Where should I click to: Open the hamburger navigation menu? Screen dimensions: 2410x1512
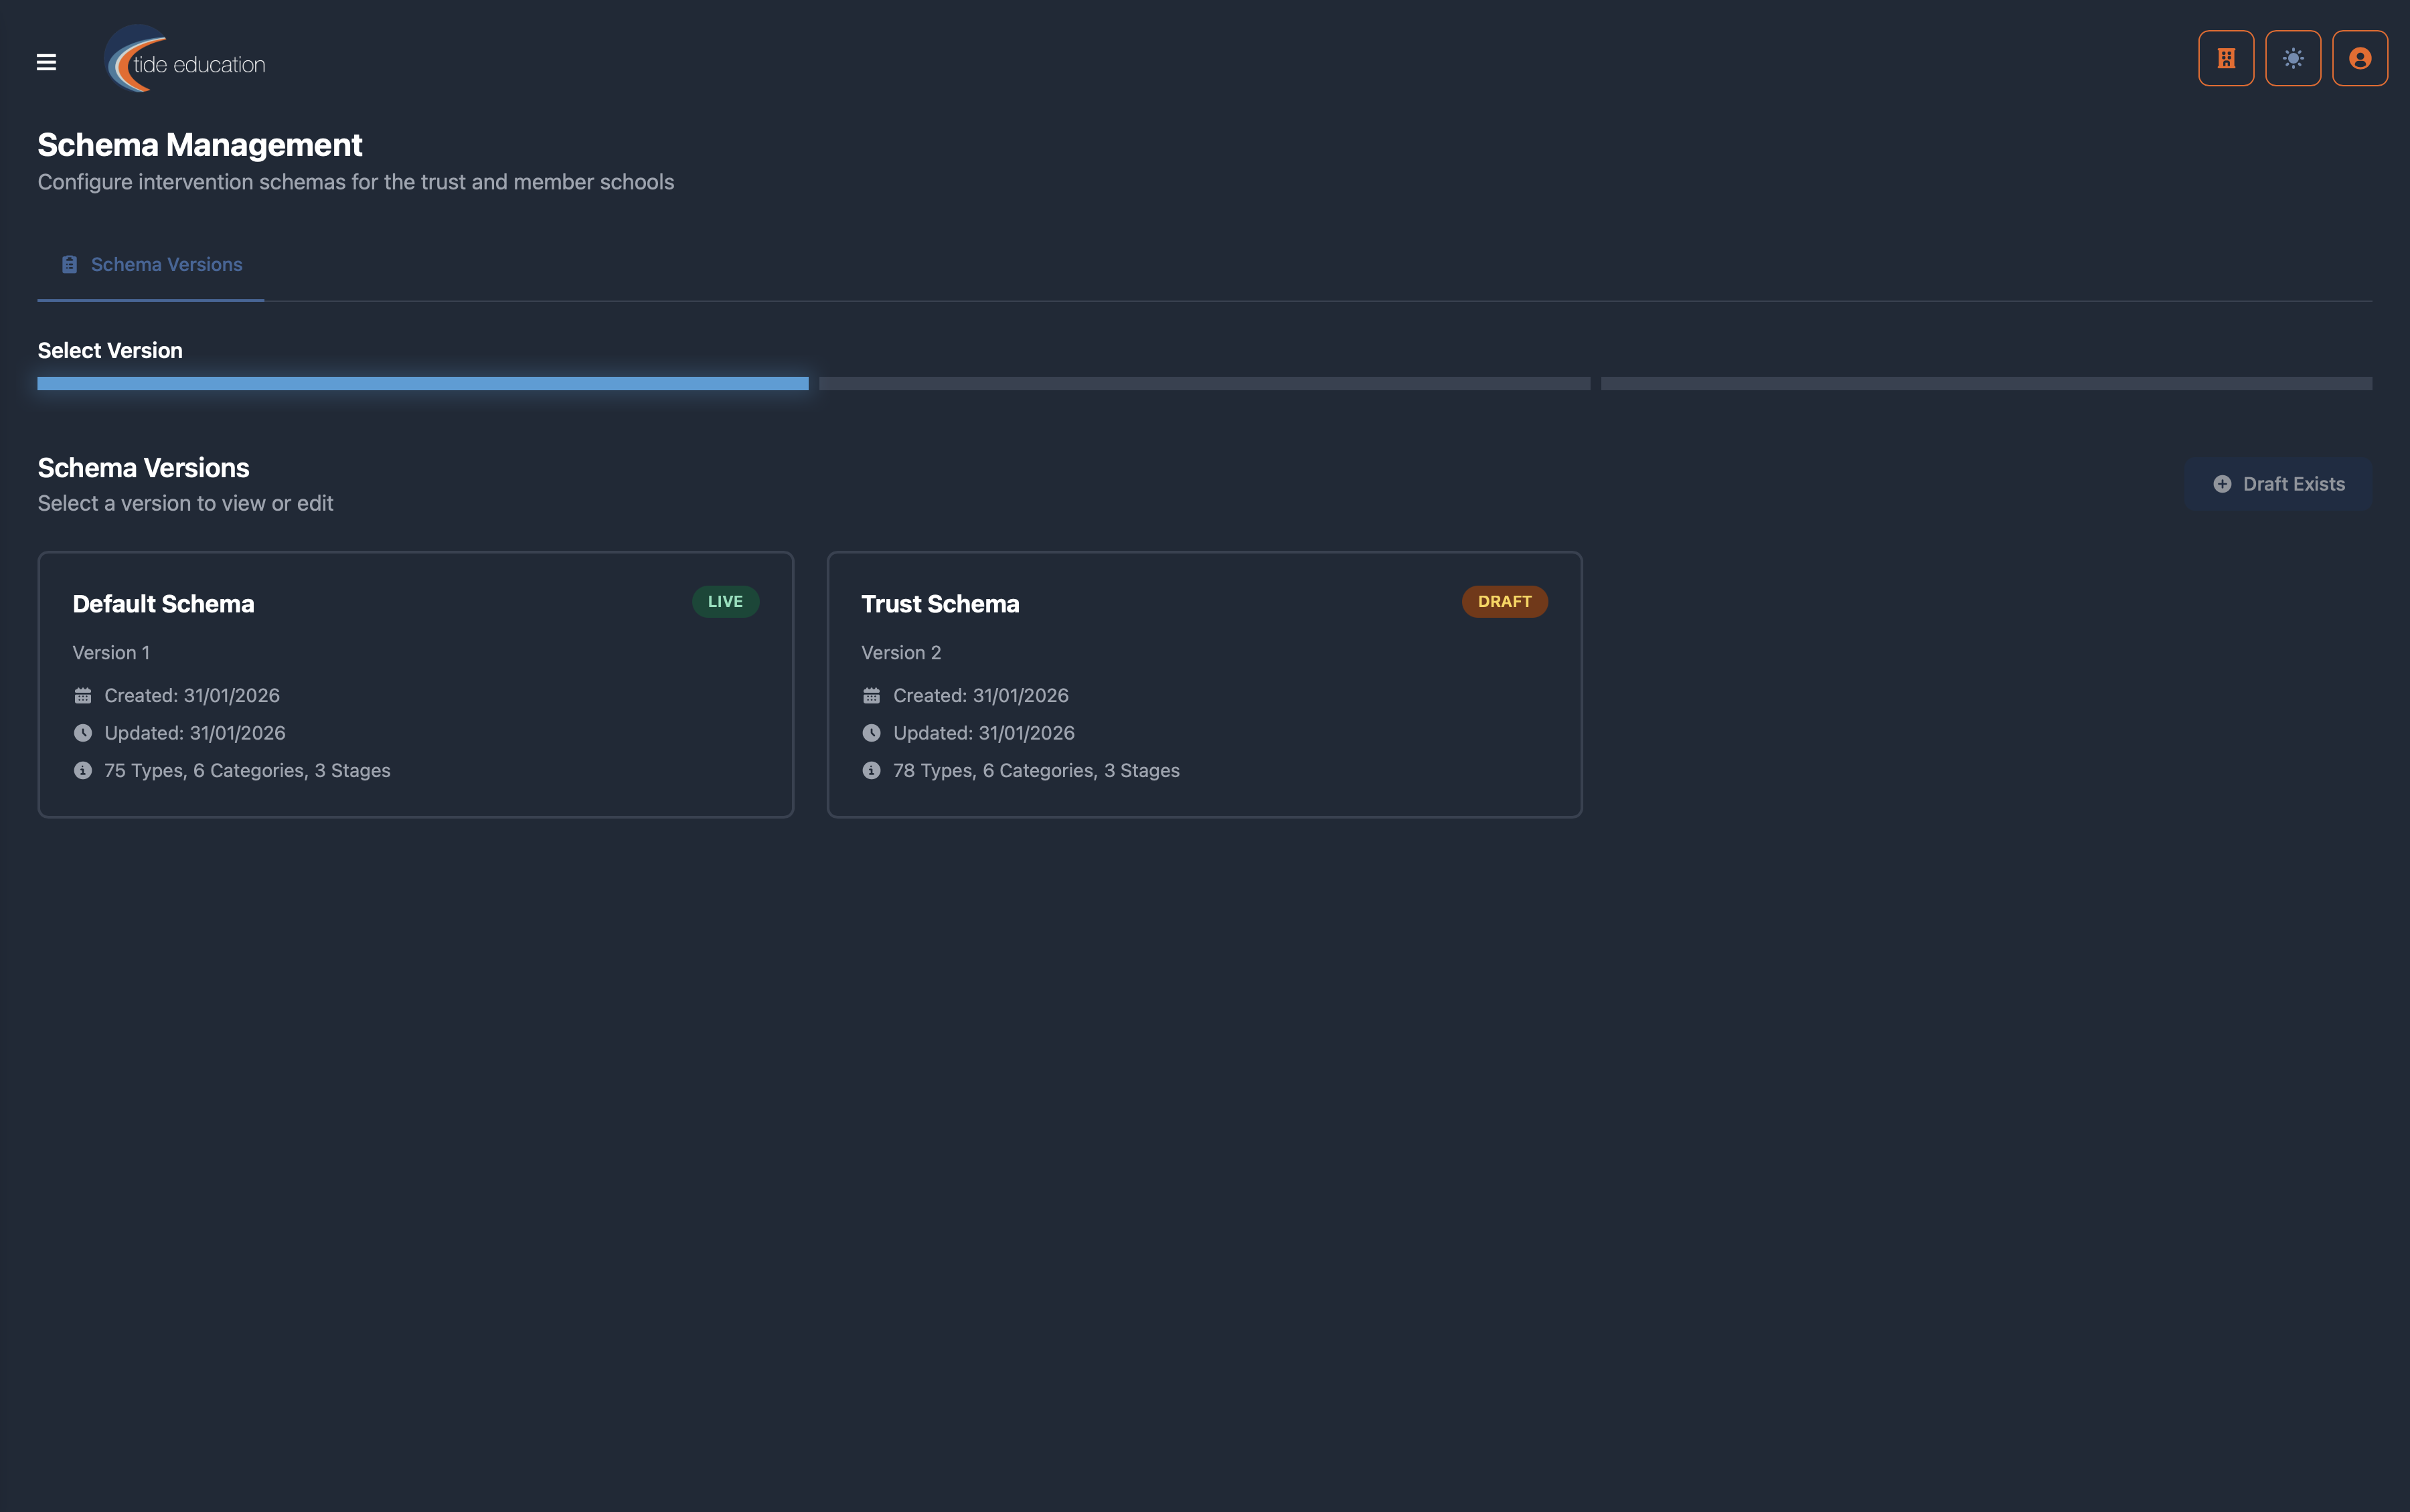coord(46,61)
